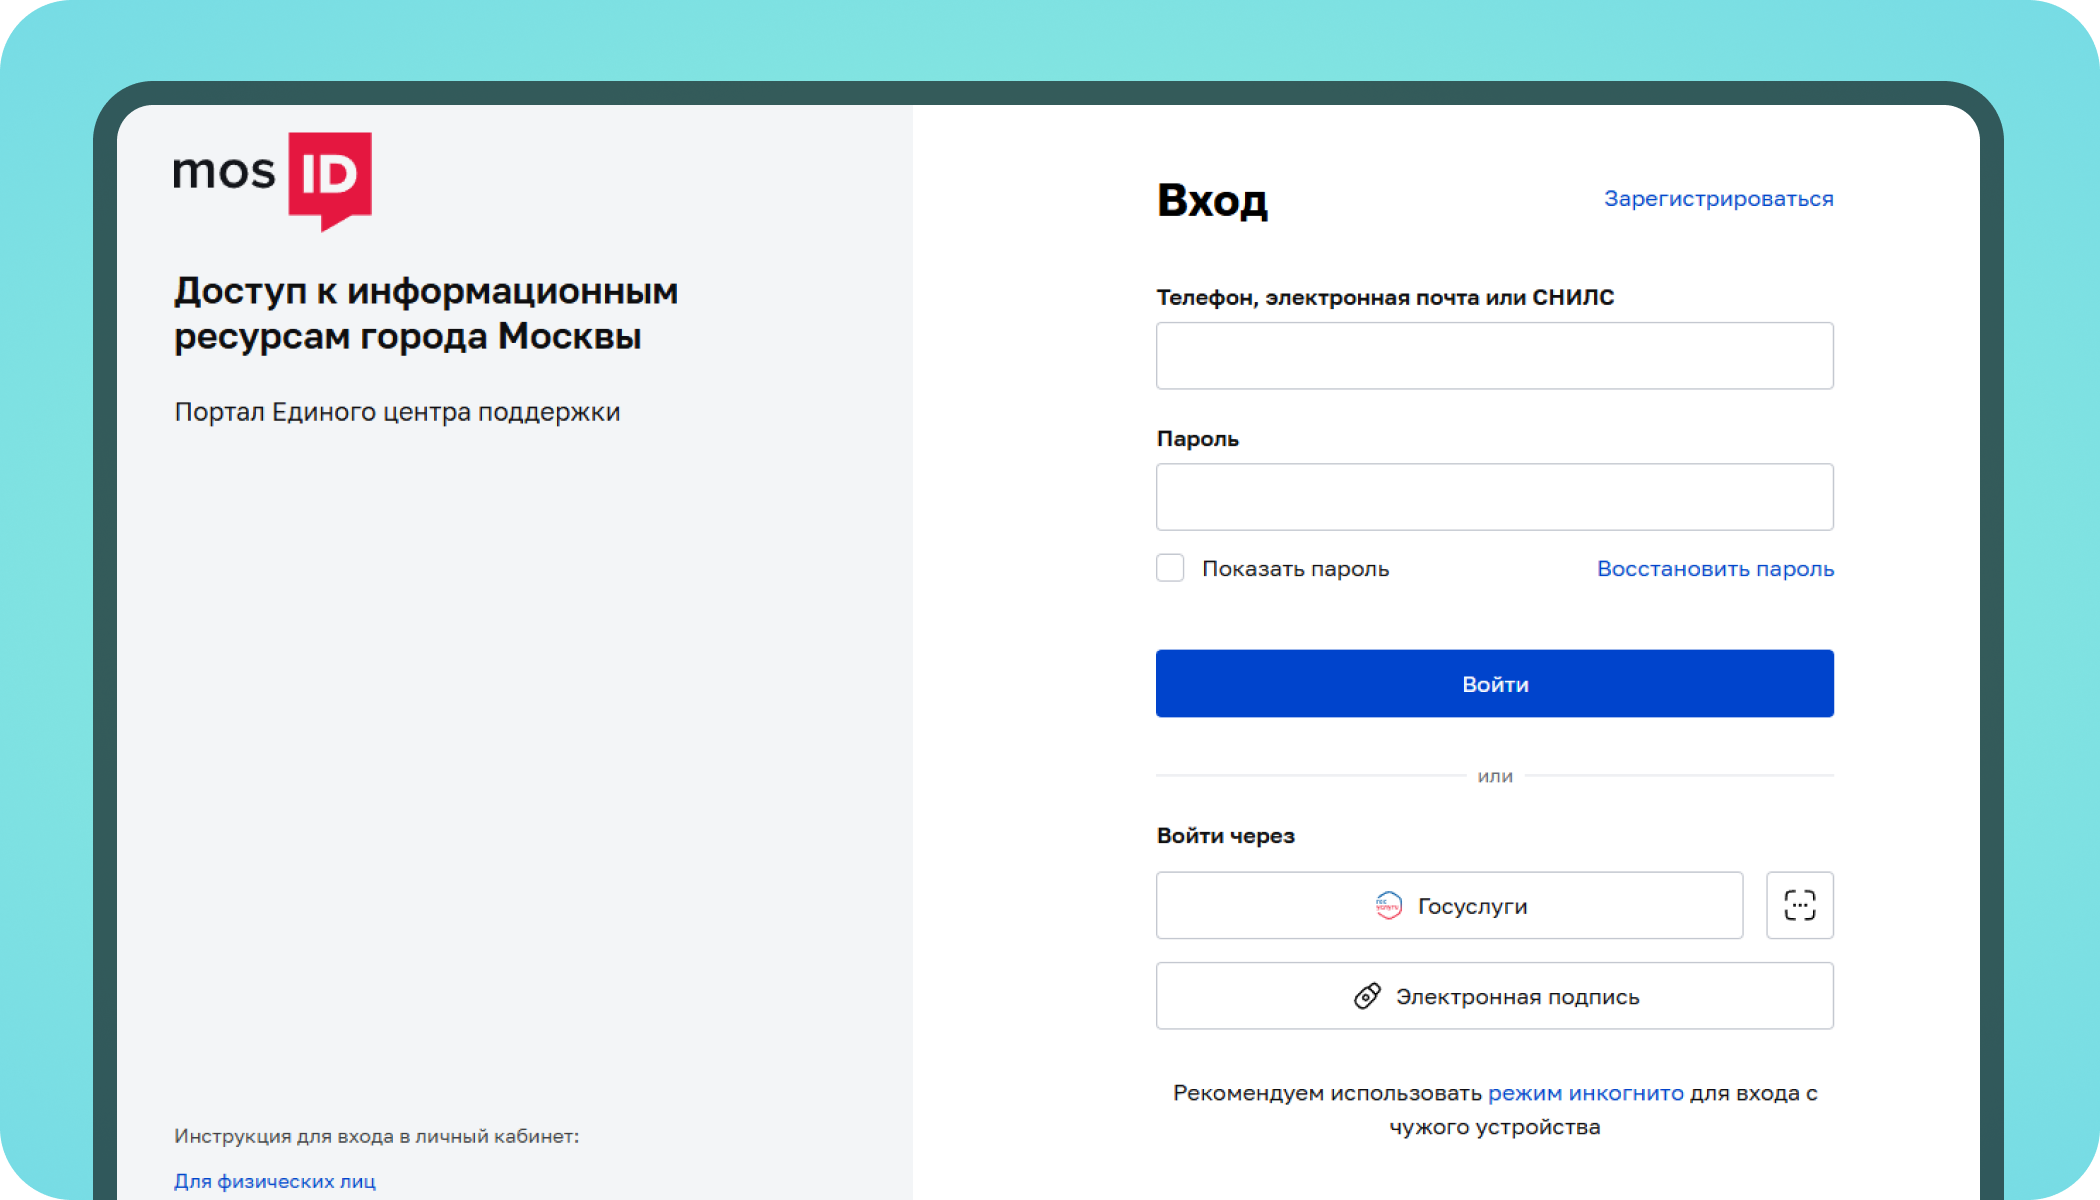Click into the "Пароль" input field

tap(1494, 497)
